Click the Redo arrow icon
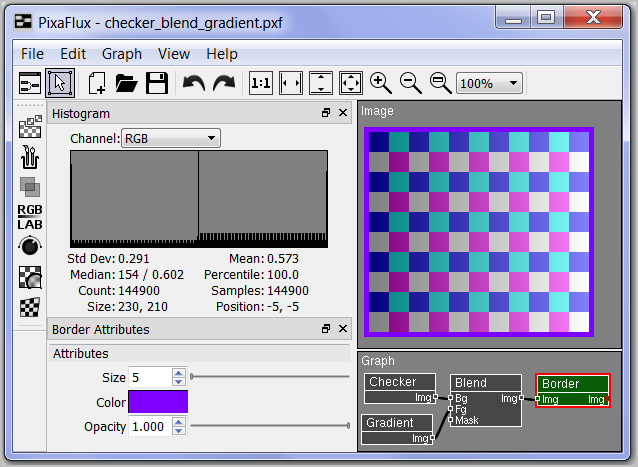Screen dimensions: 638x467 pos(224,83)
